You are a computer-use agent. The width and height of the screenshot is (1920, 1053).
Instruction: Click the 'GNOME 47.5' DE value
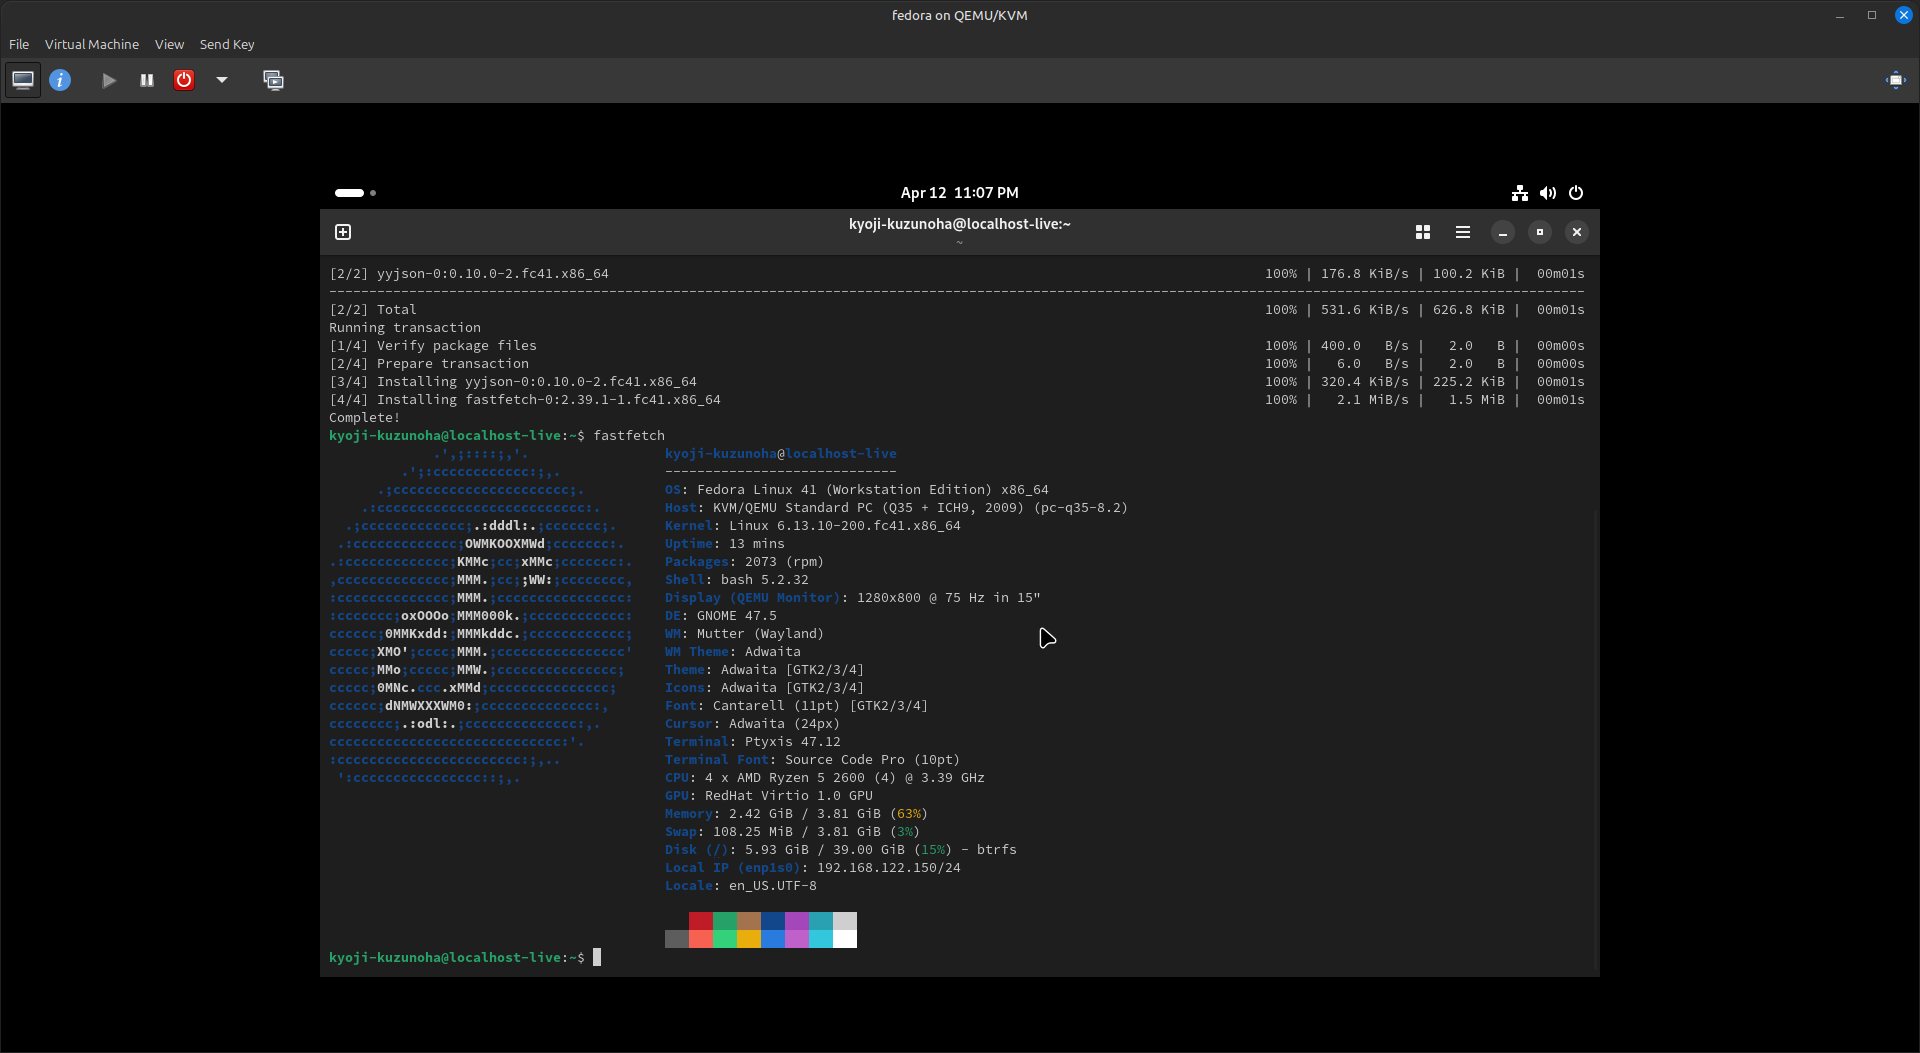coord(737,616)
